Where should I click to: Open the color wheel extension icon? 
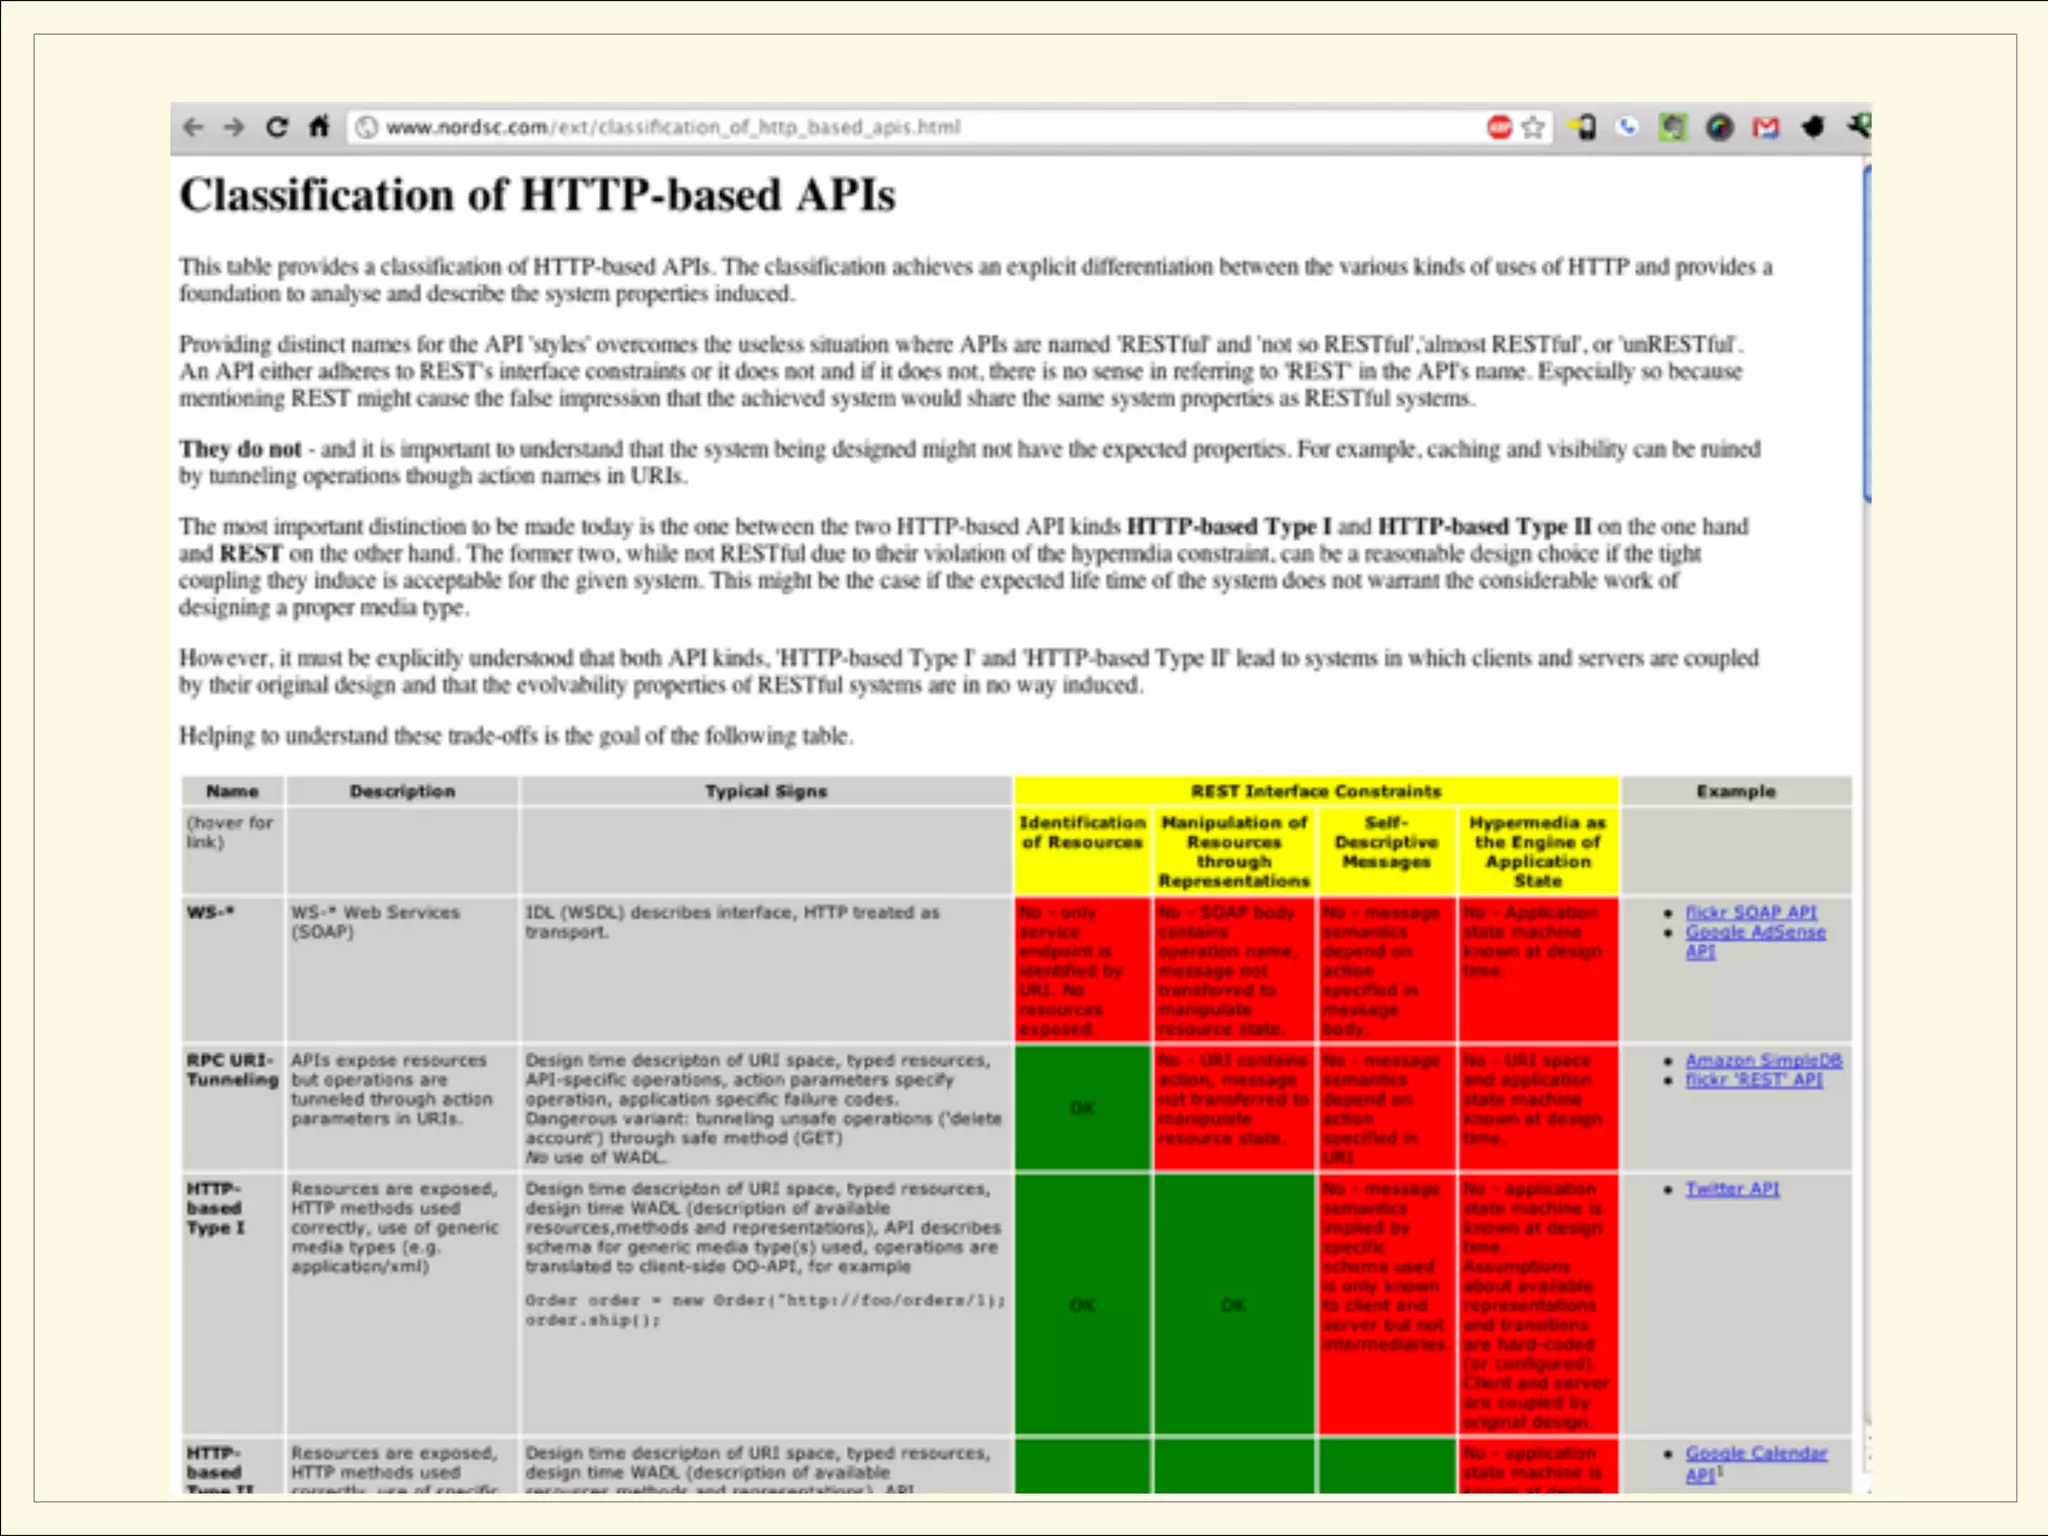pos(1719,127)
